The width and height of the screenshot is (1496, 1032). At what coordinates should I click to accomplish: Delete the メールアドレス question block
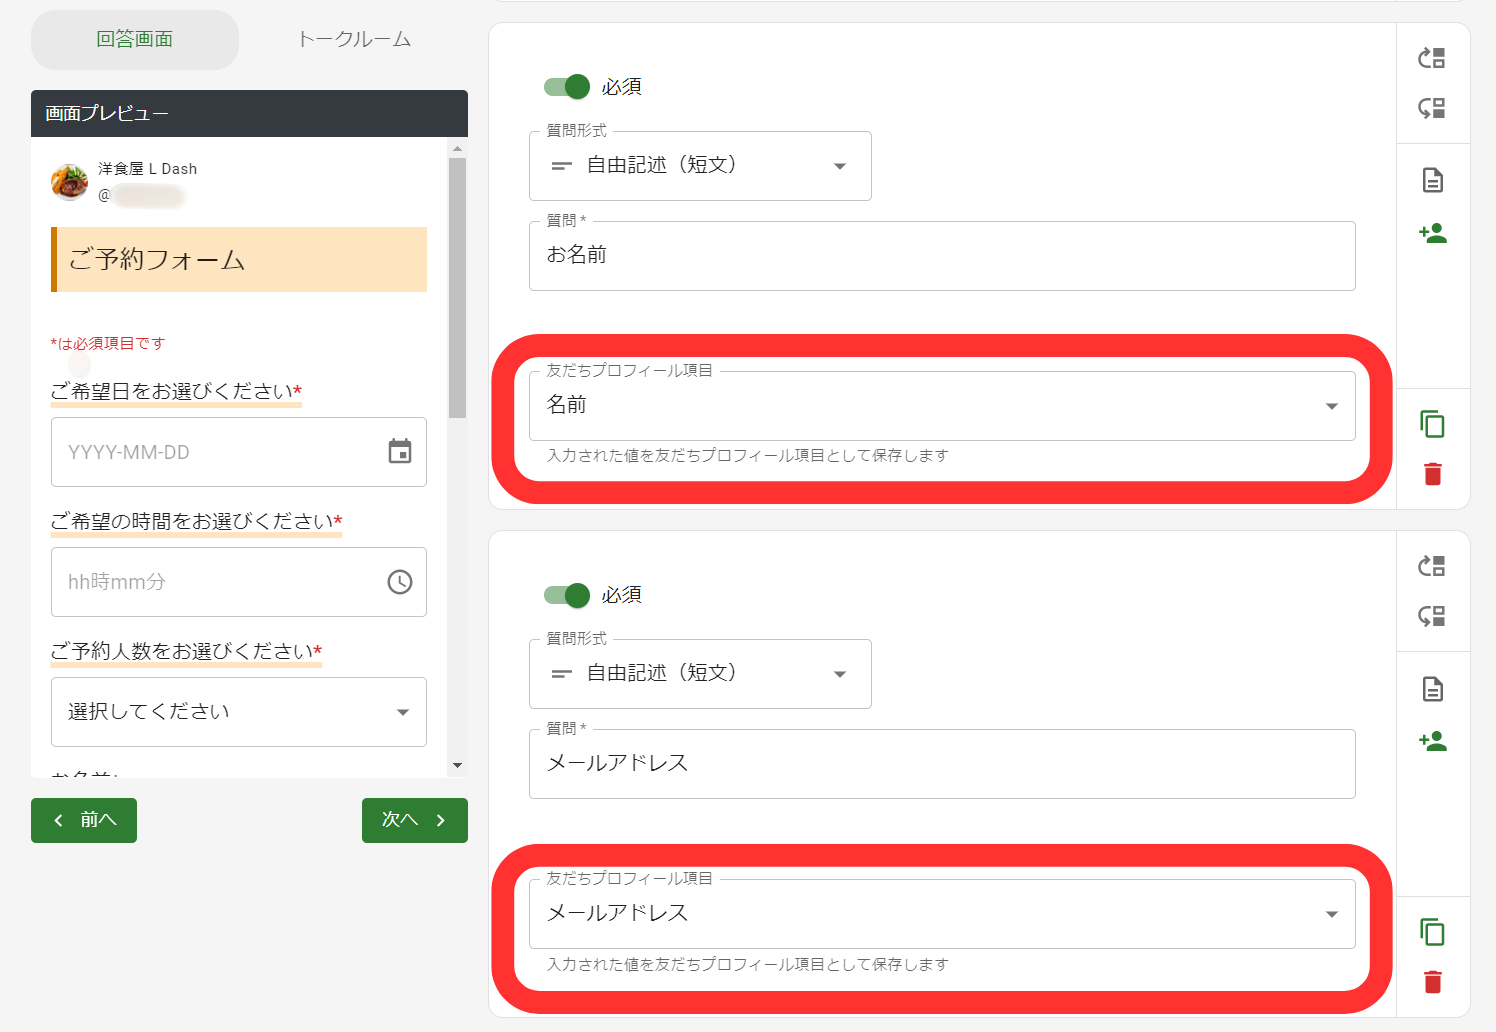pyautogui.click(x=1432, y=982)
